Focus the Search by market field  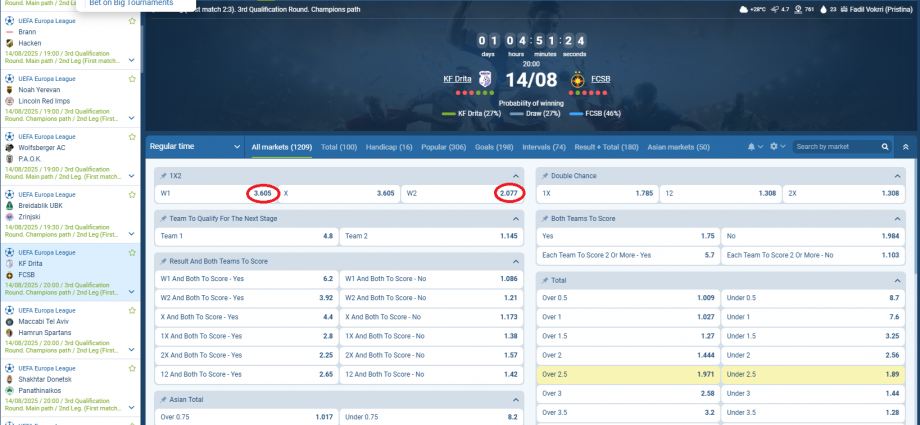pyautogui.click(x=837, y=147)
